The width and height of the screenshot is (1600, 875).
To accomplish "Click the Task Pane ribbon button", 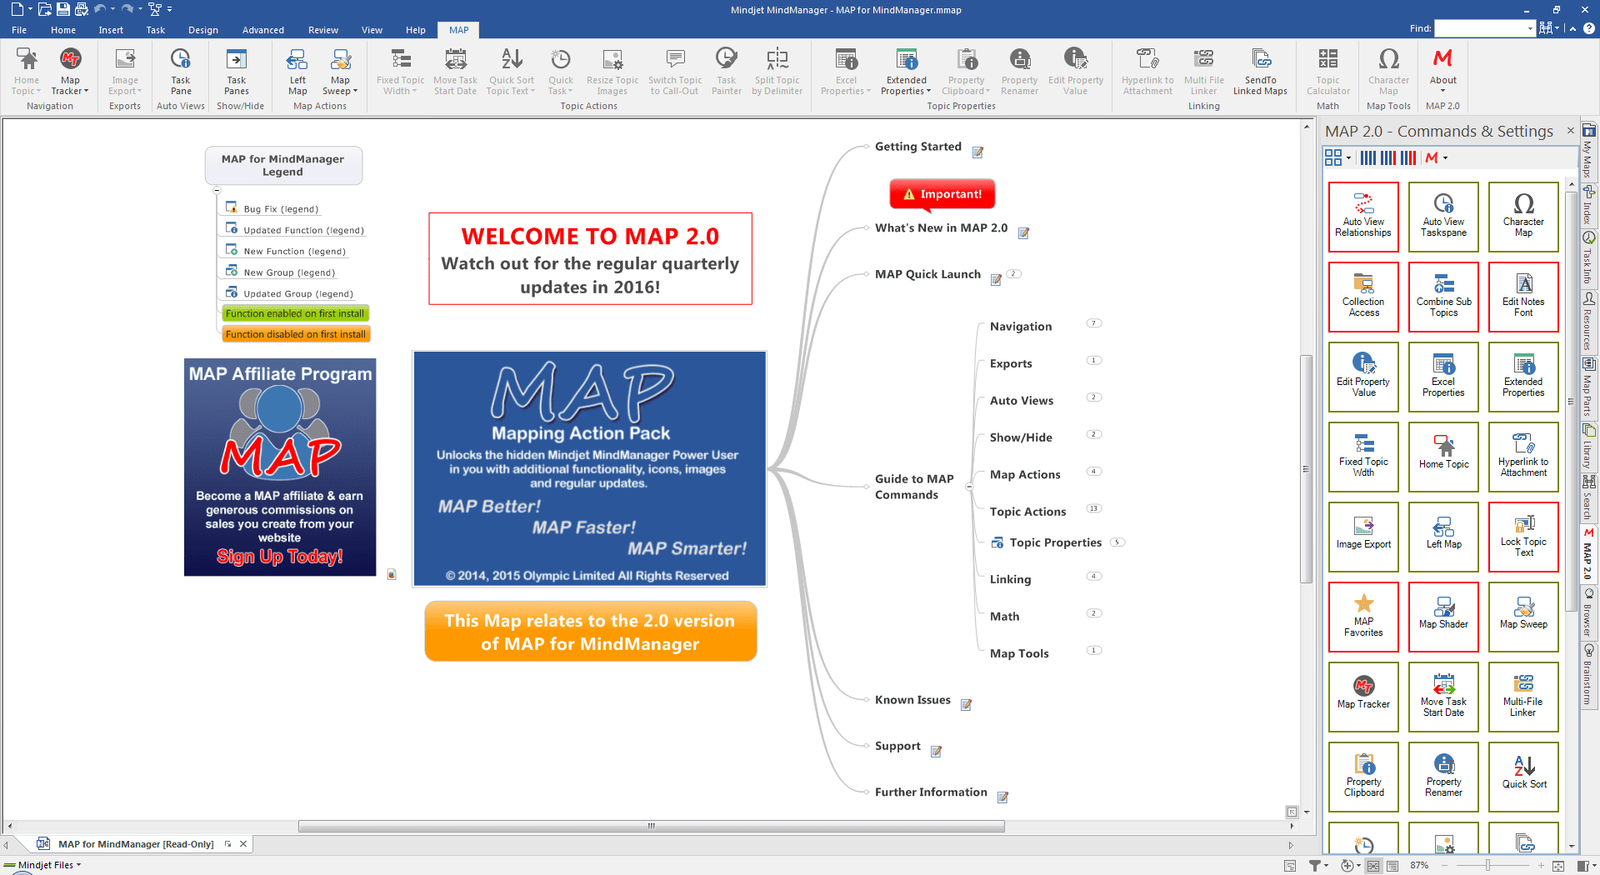I will point(180,72).
